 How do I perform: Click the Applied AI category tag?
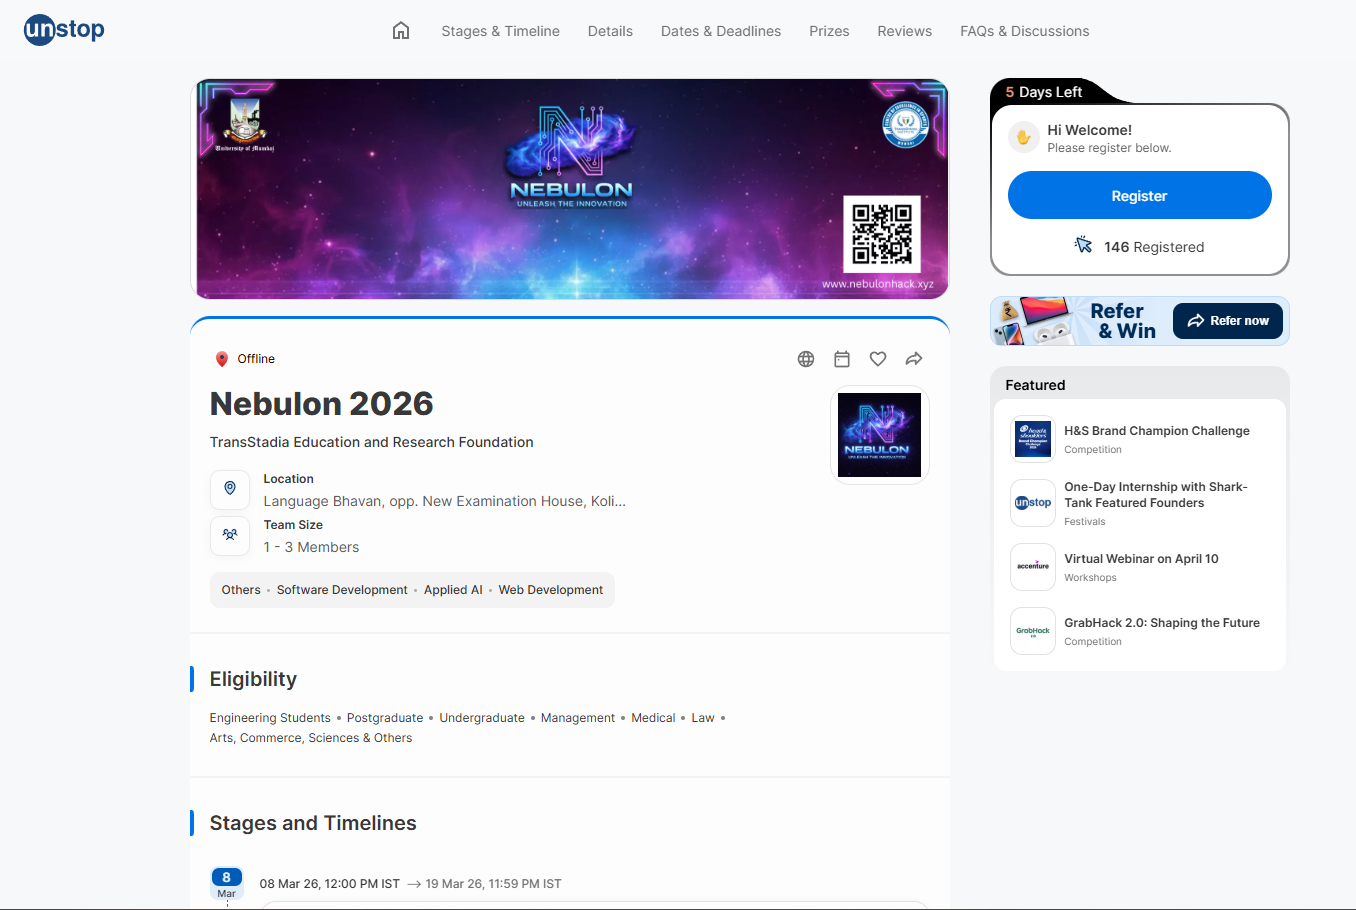click(x=453, y=589)
